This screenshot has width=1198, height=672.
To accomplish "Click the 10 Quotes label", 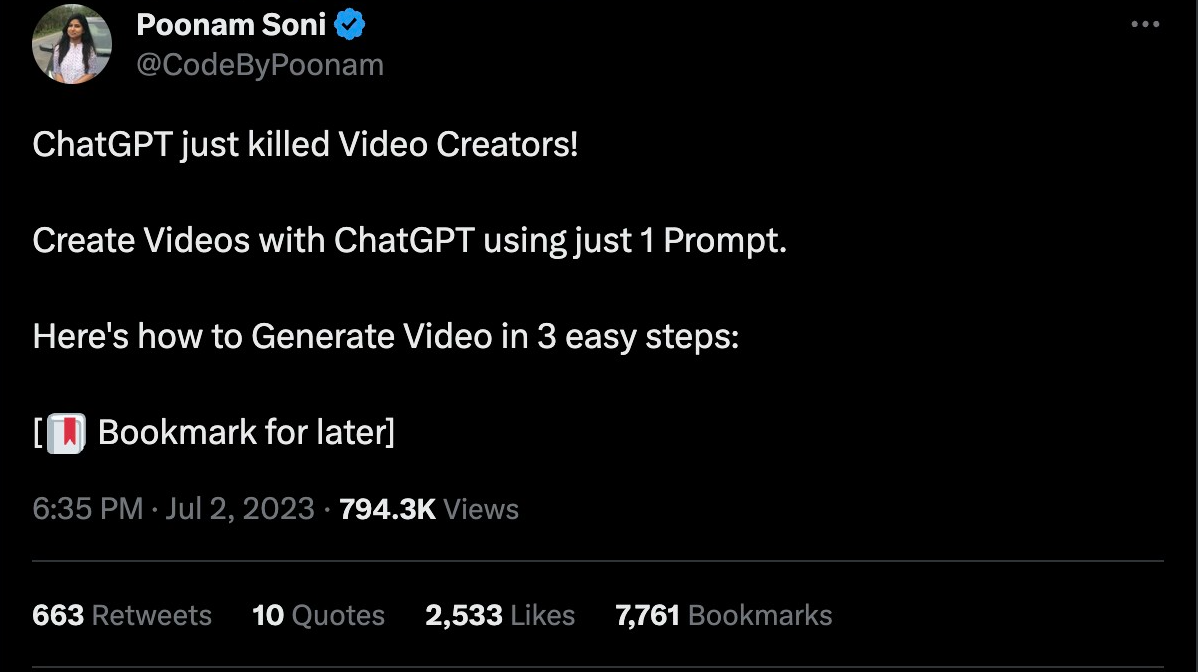I will [x=318, y=615].
